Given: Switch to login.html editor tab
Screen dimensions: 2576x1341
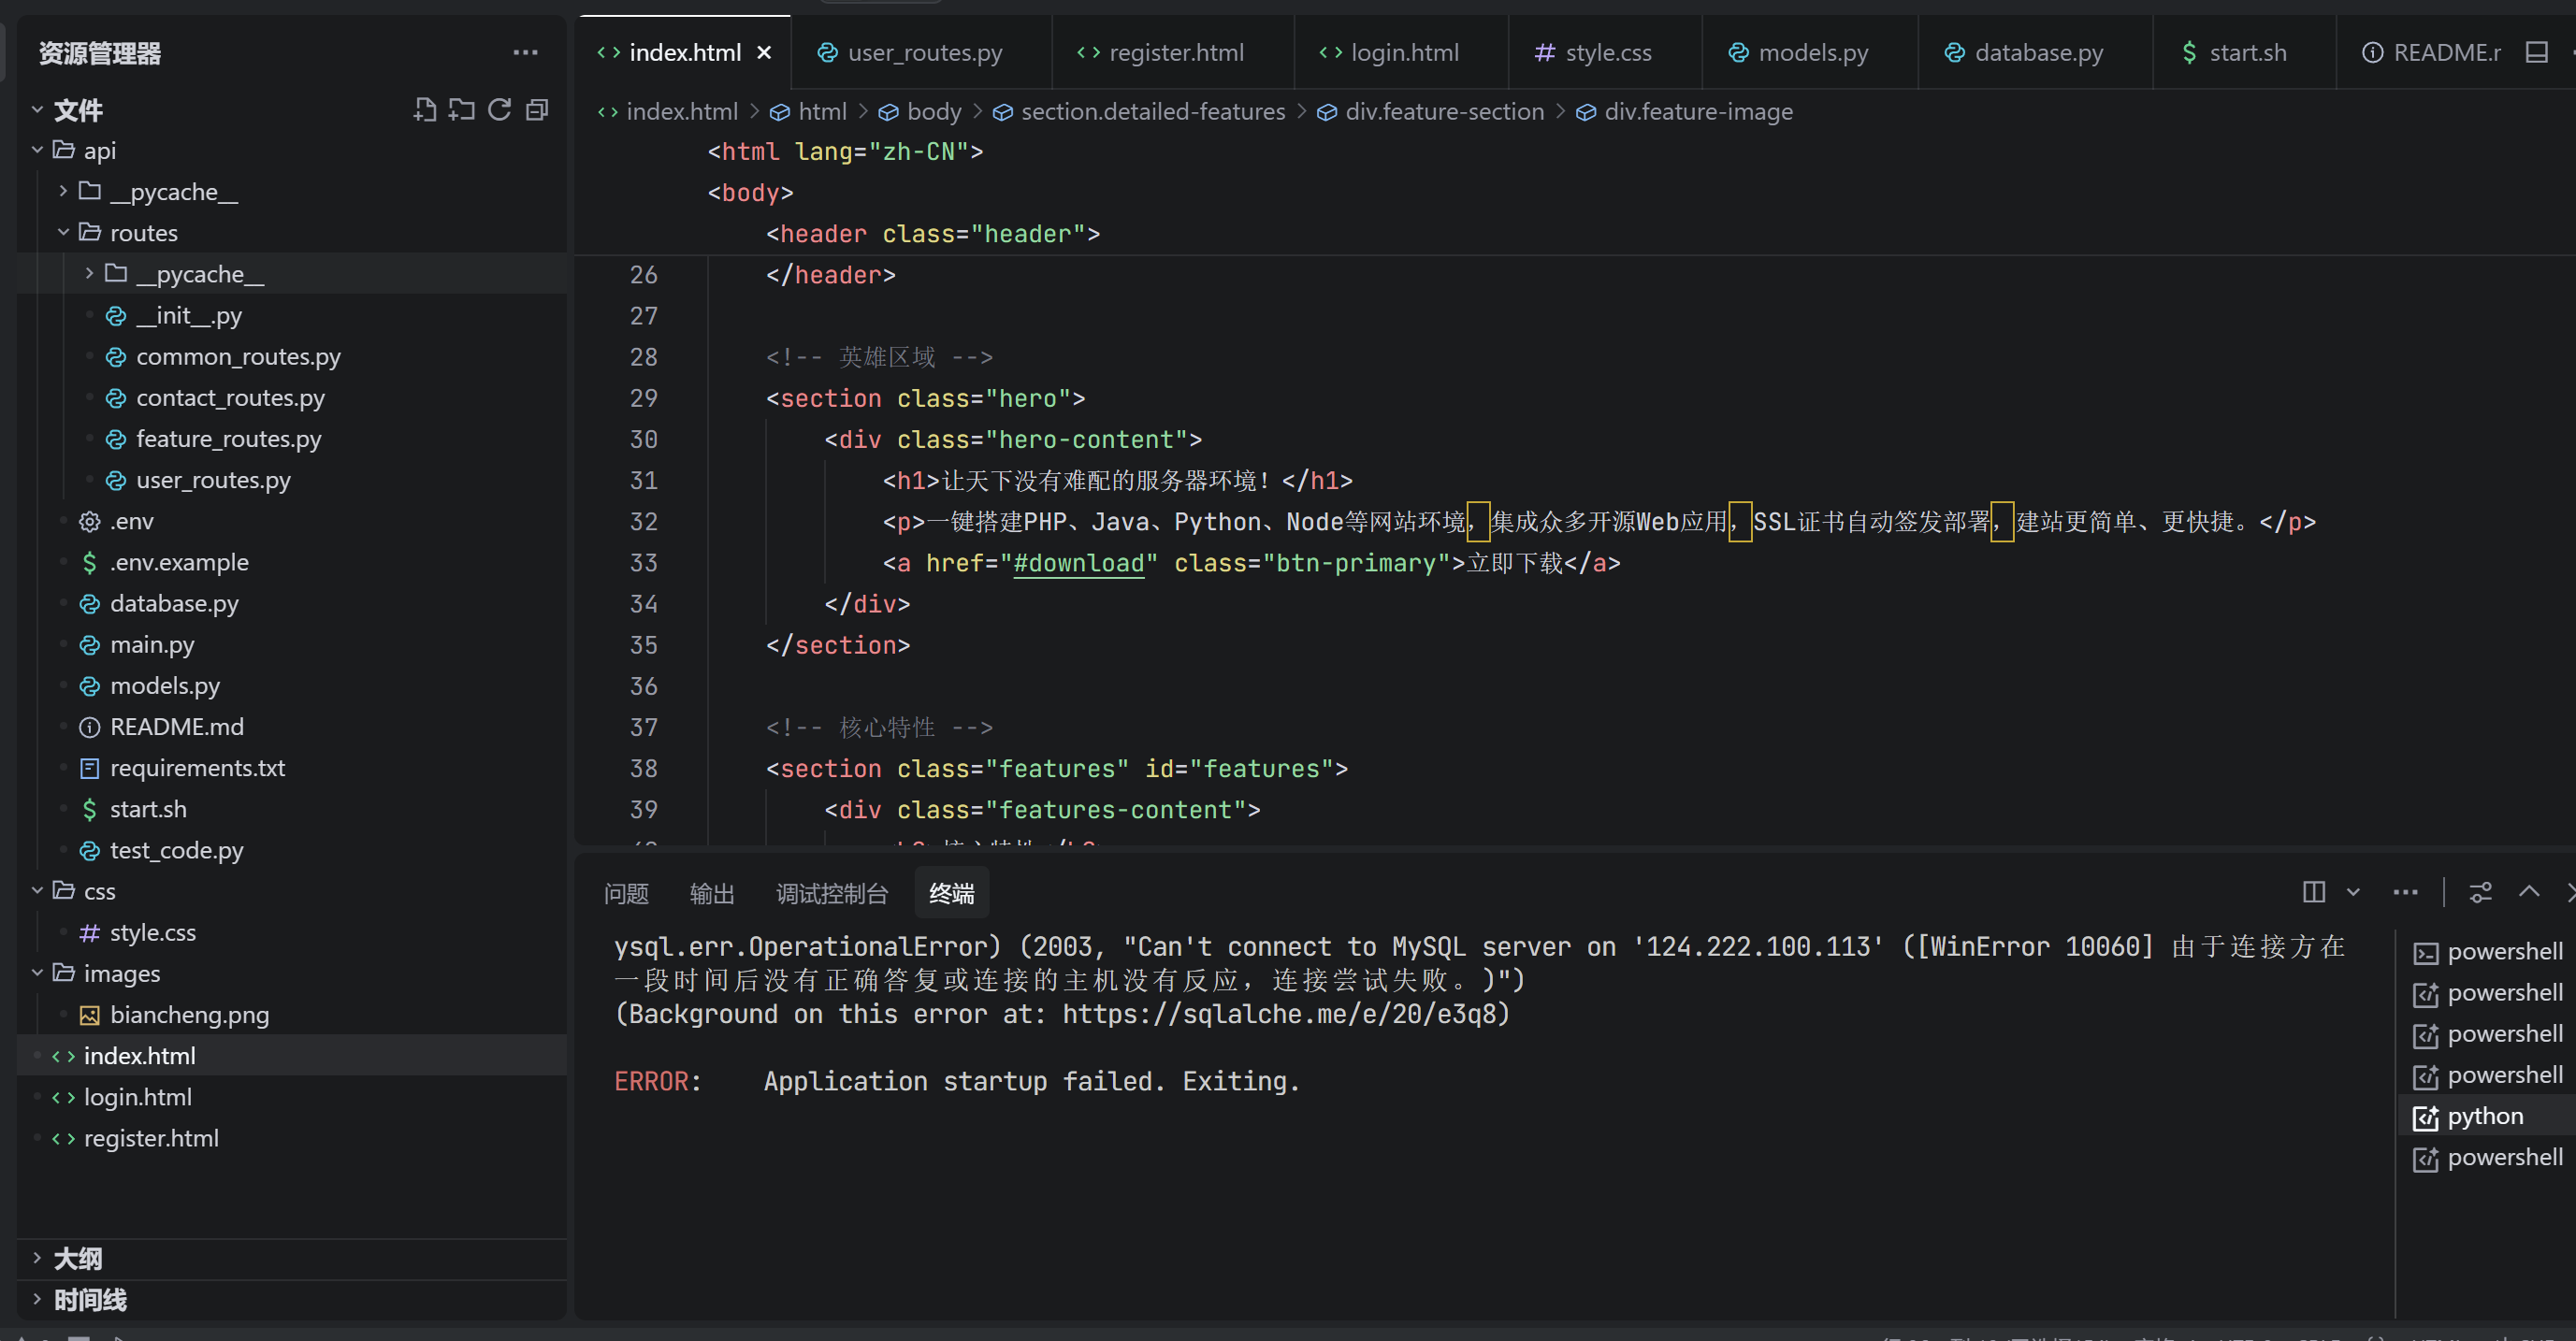Looking at the screenshot, I should tap(1401, 53).
